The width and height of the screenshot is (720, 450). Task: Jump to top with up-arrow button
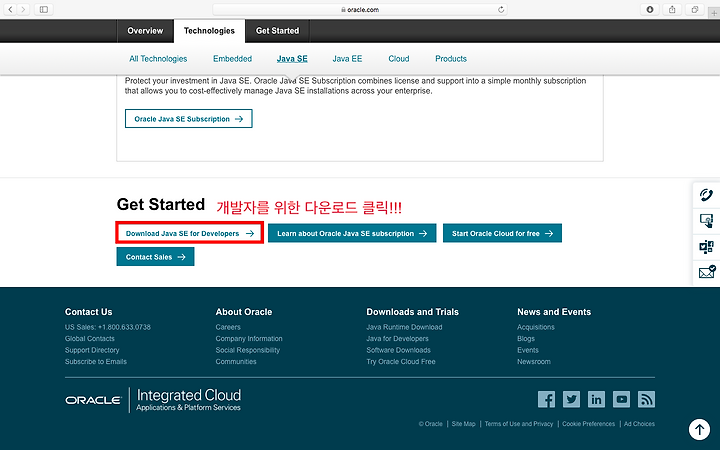point(699,430)
